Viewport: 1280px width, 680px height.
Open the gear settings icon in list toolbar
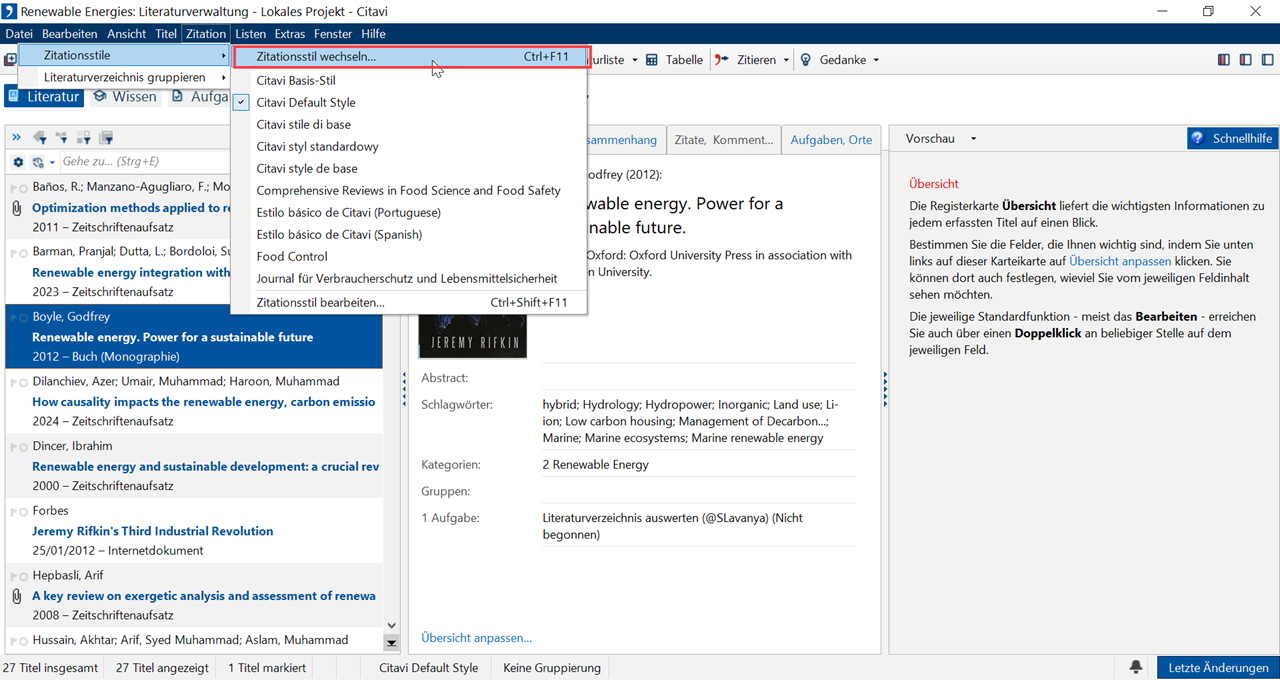18,162
